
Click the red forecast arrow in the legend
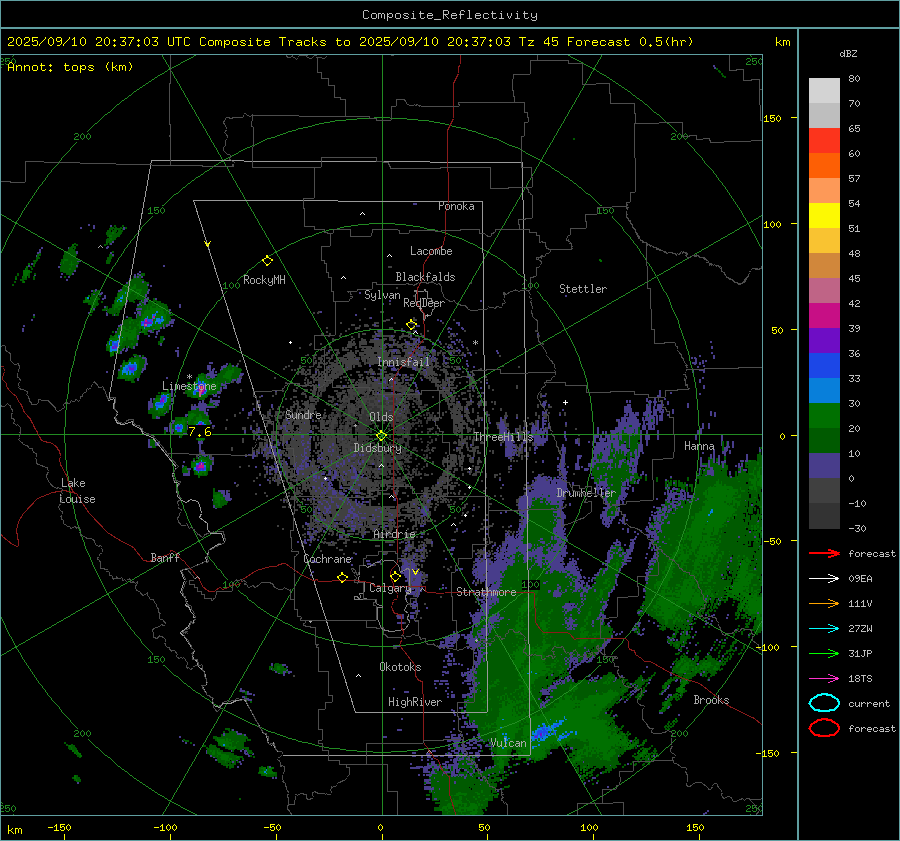tap(824, 553)
